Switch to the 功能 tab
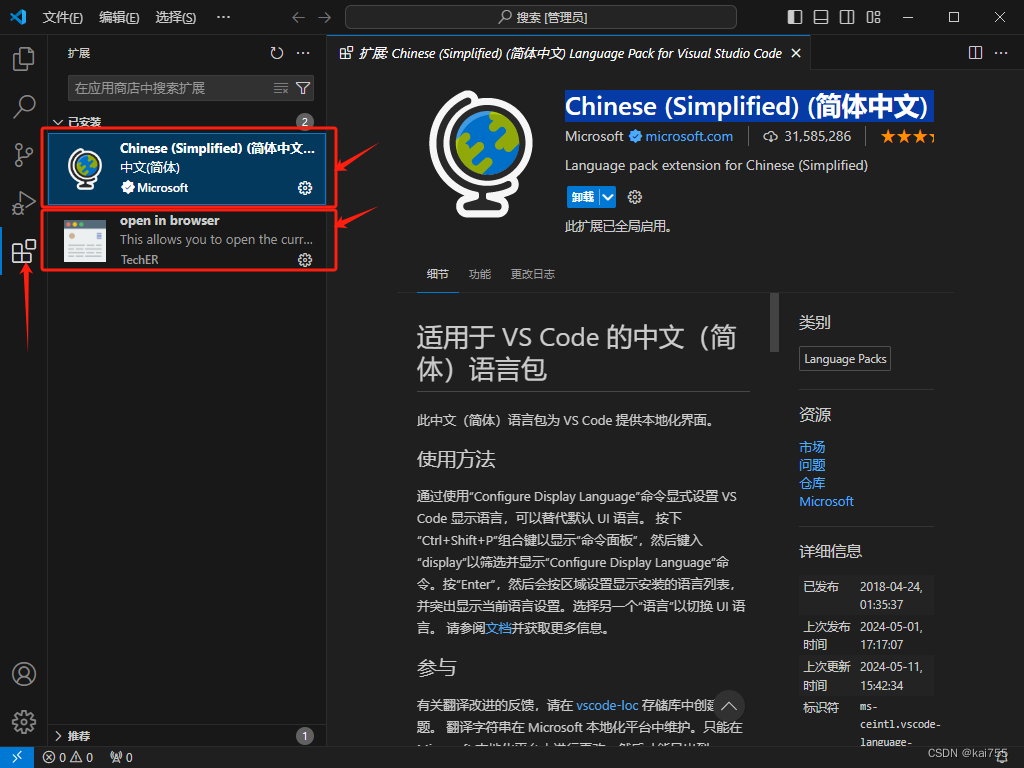 point(479,274)
